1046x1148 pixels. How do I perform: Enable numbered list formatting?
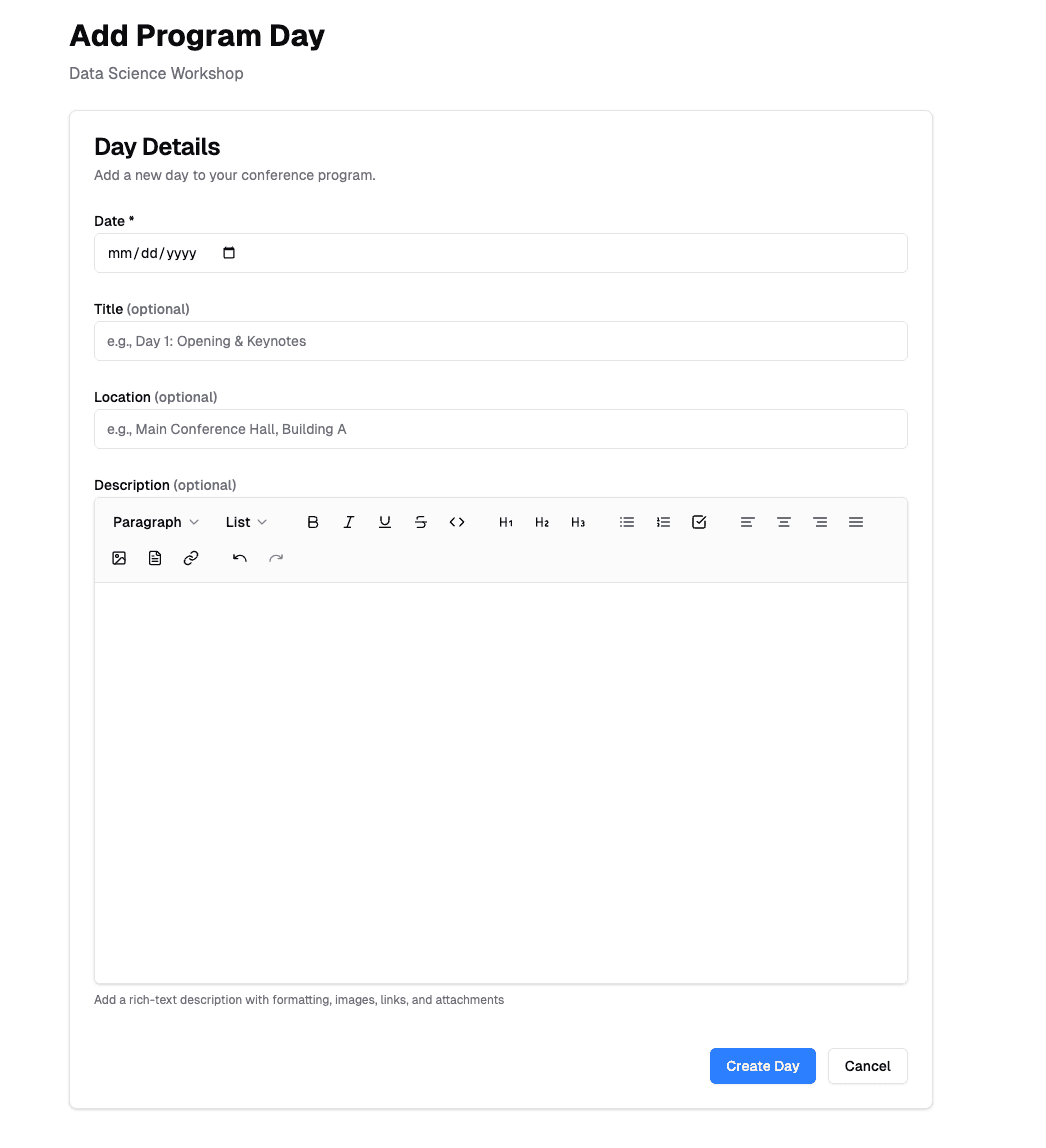point(663,521)
